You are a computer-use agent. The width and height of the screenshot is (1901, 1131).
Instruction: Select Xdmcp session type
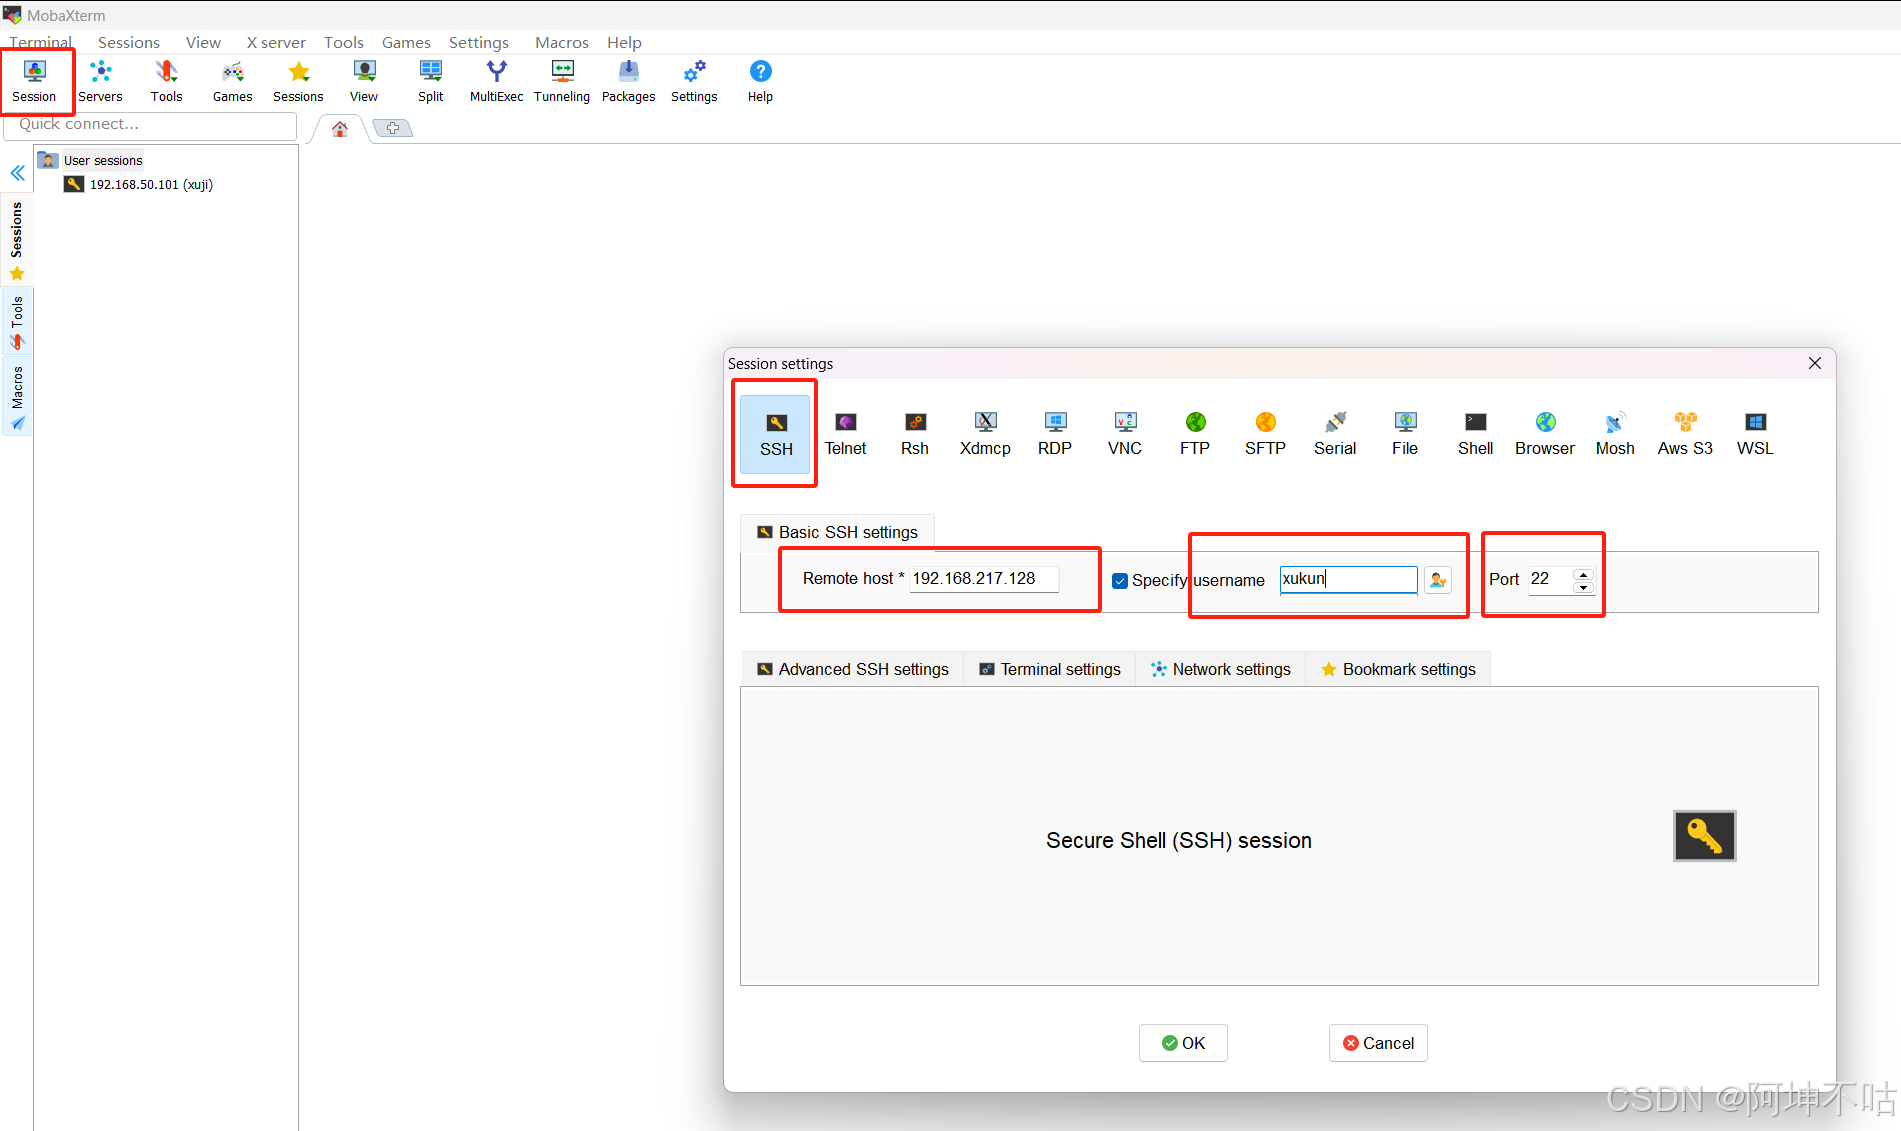985,434
